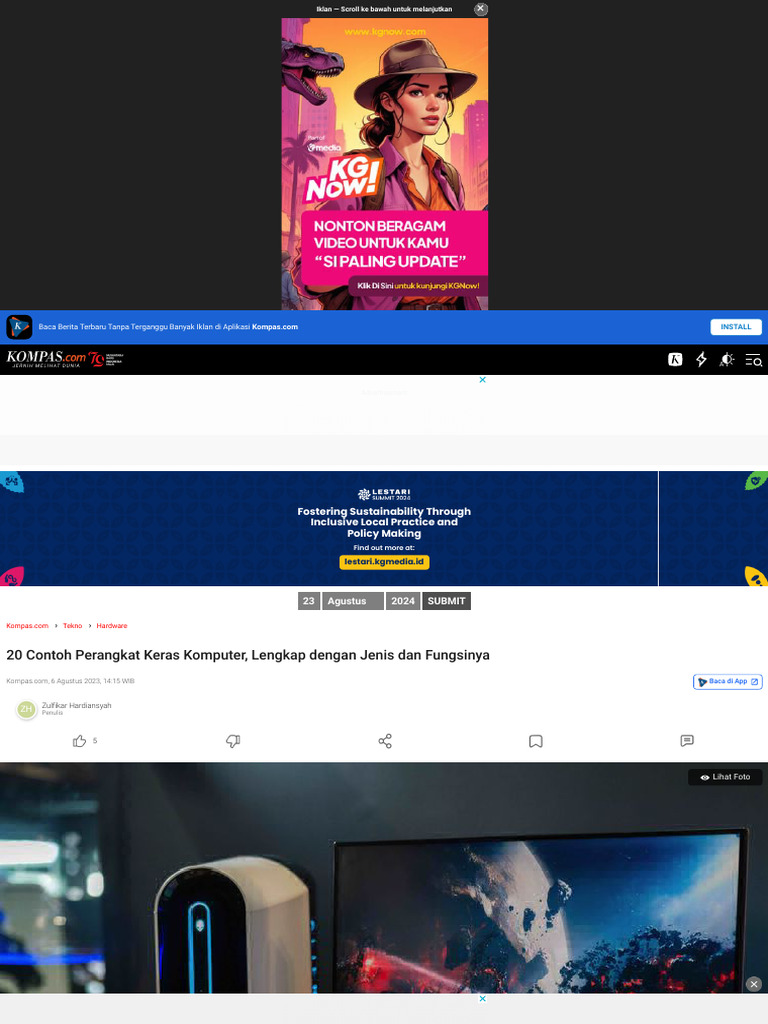Close the bottom ad with blue X

(x=483, y=999)
